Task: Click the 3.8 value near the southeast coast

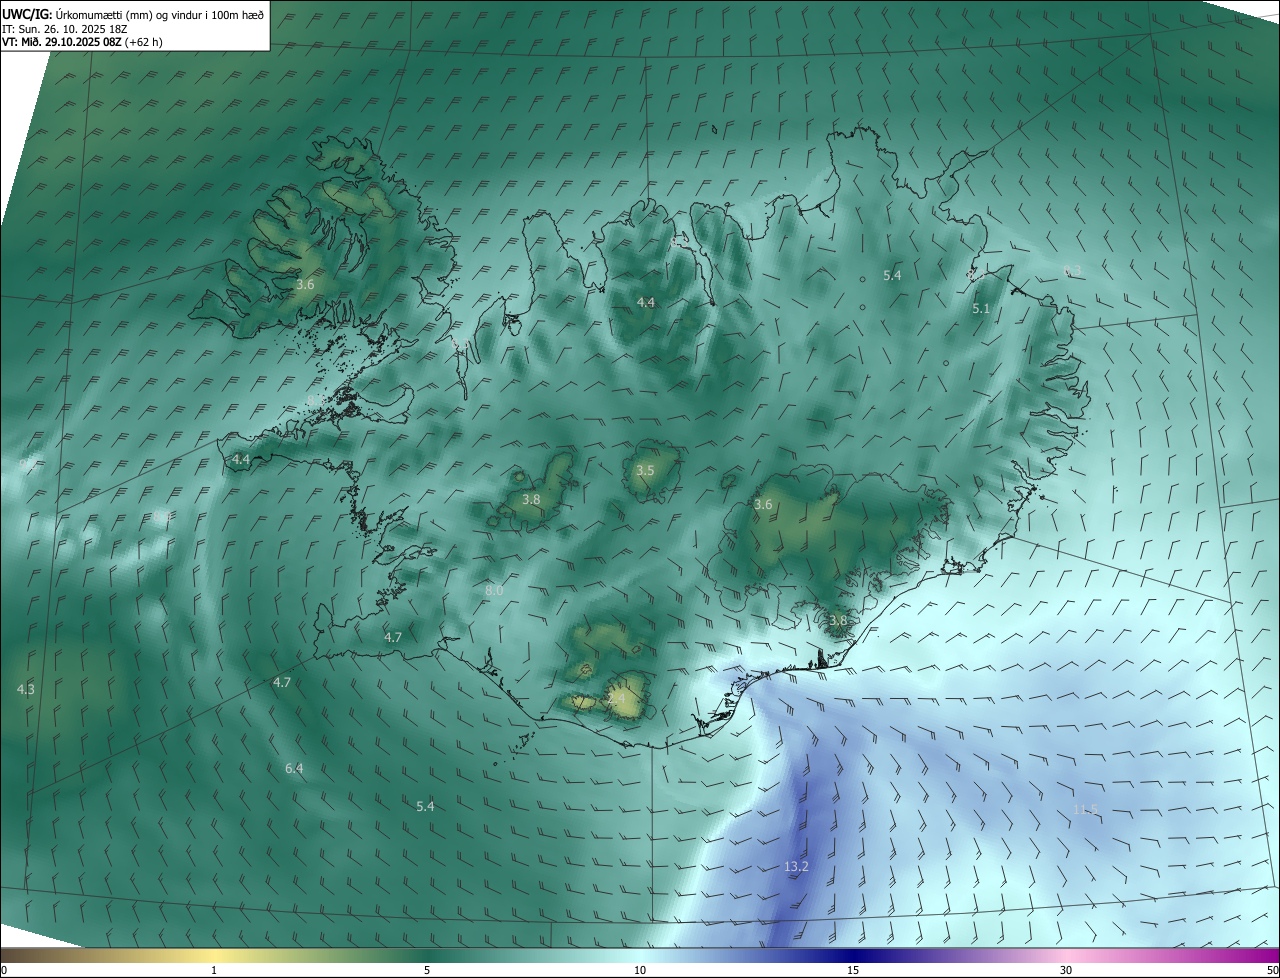Action: click(x=838, y=620)
